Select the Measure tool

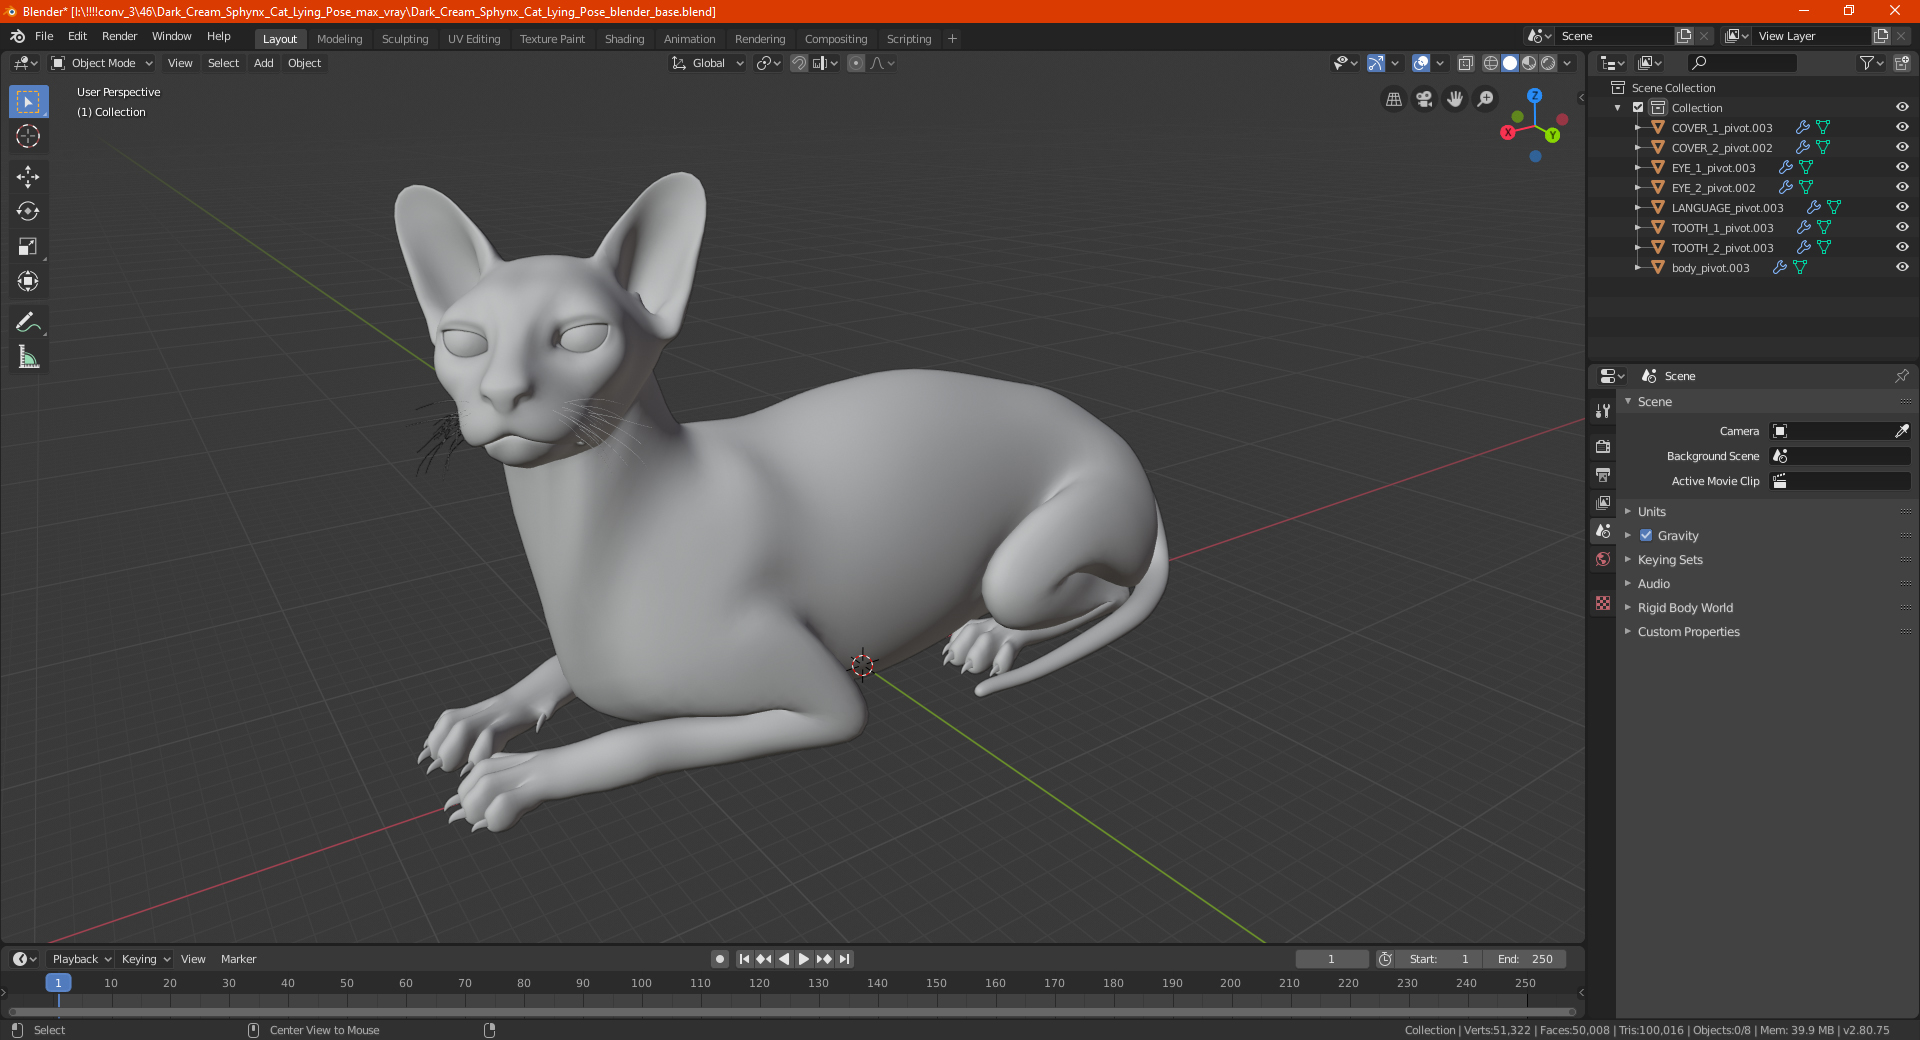pos(28,357)
